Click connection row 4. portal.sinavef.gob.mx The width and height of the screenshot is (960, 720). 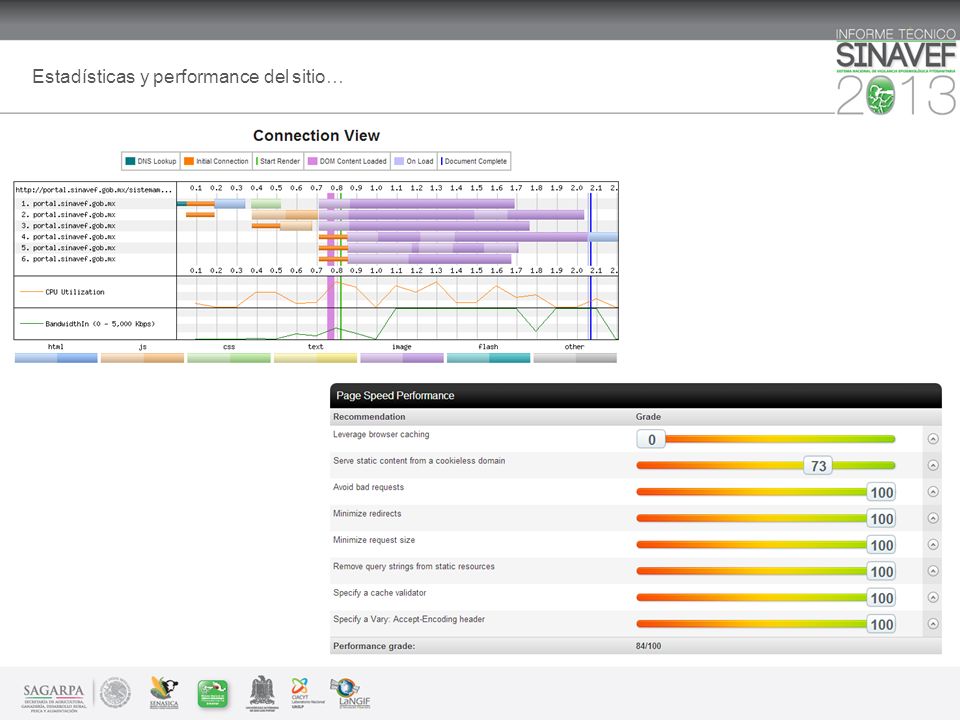(x=68, y=236)
